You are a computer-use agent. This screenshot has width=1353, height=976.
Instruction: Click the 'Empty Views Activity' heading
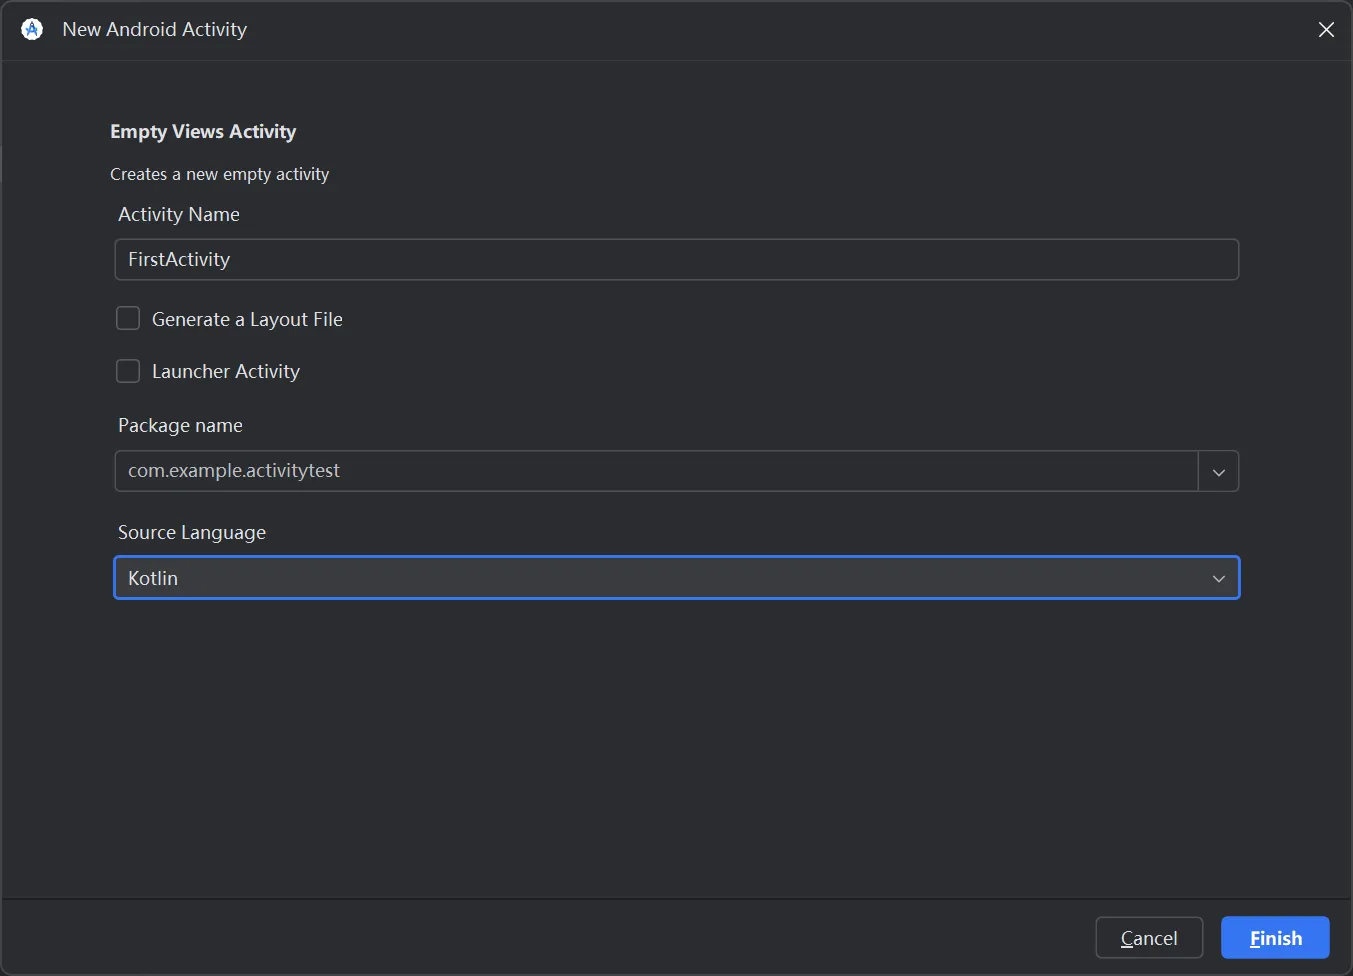click(203, 132)
